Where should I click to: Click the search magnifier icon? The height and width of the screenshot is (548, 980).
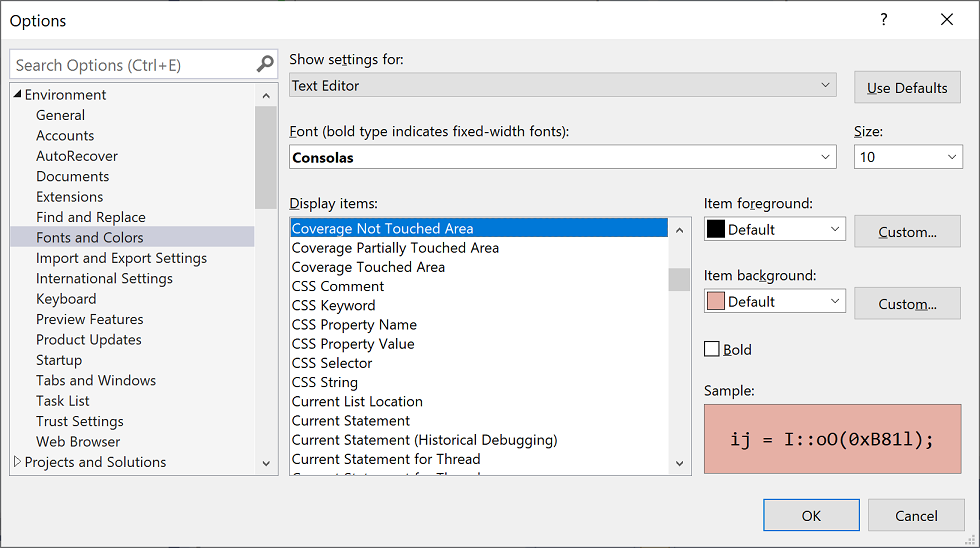[x=265, y=64]
